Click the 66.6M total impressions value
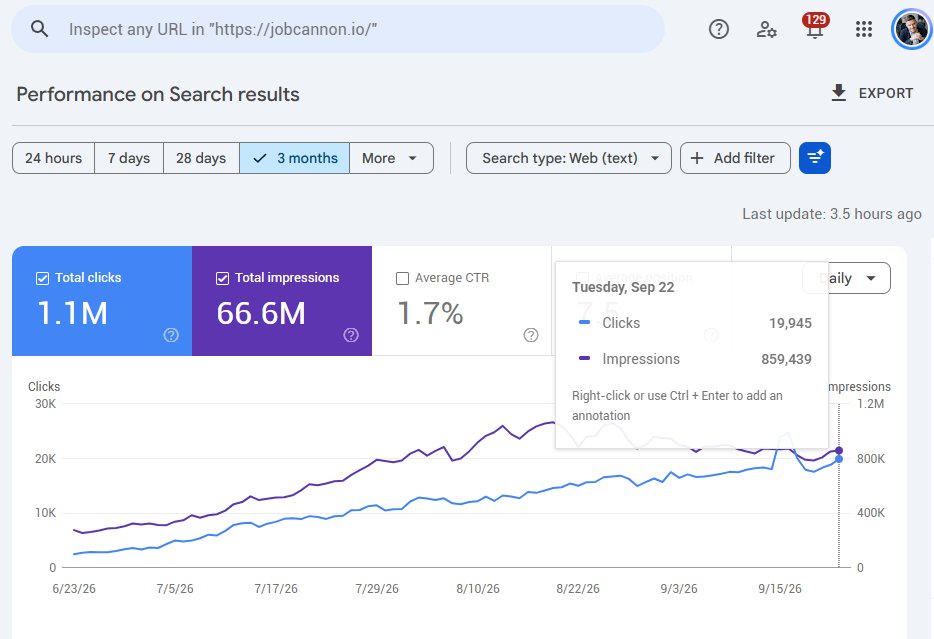Viewport: 934px width, 639px height. tap(261, 313)
